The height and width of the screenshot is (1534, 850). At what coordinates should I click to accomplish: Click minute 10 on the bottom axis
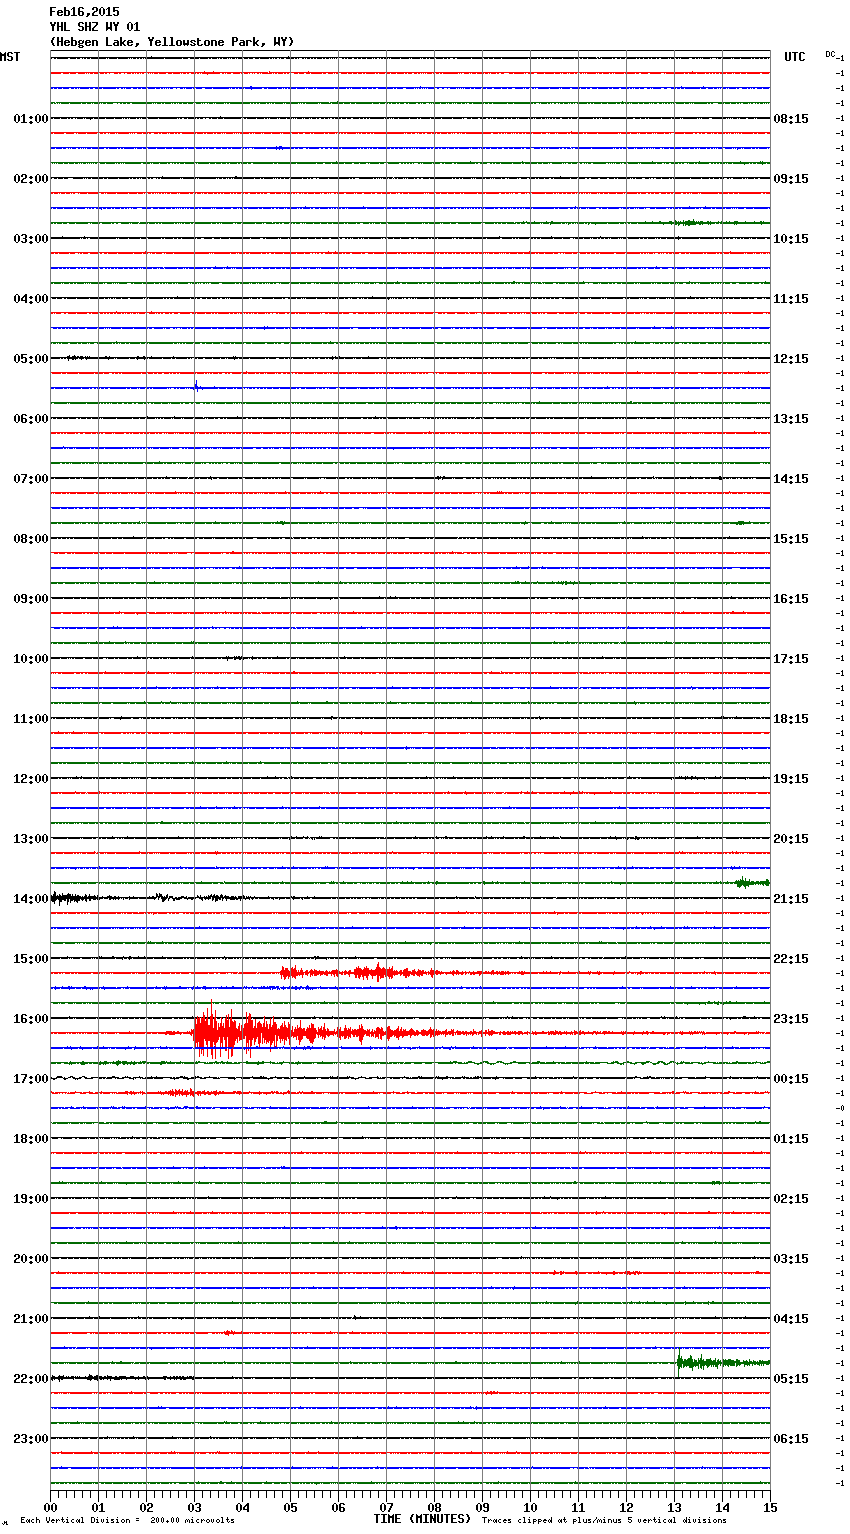[x=530, y=1507]
